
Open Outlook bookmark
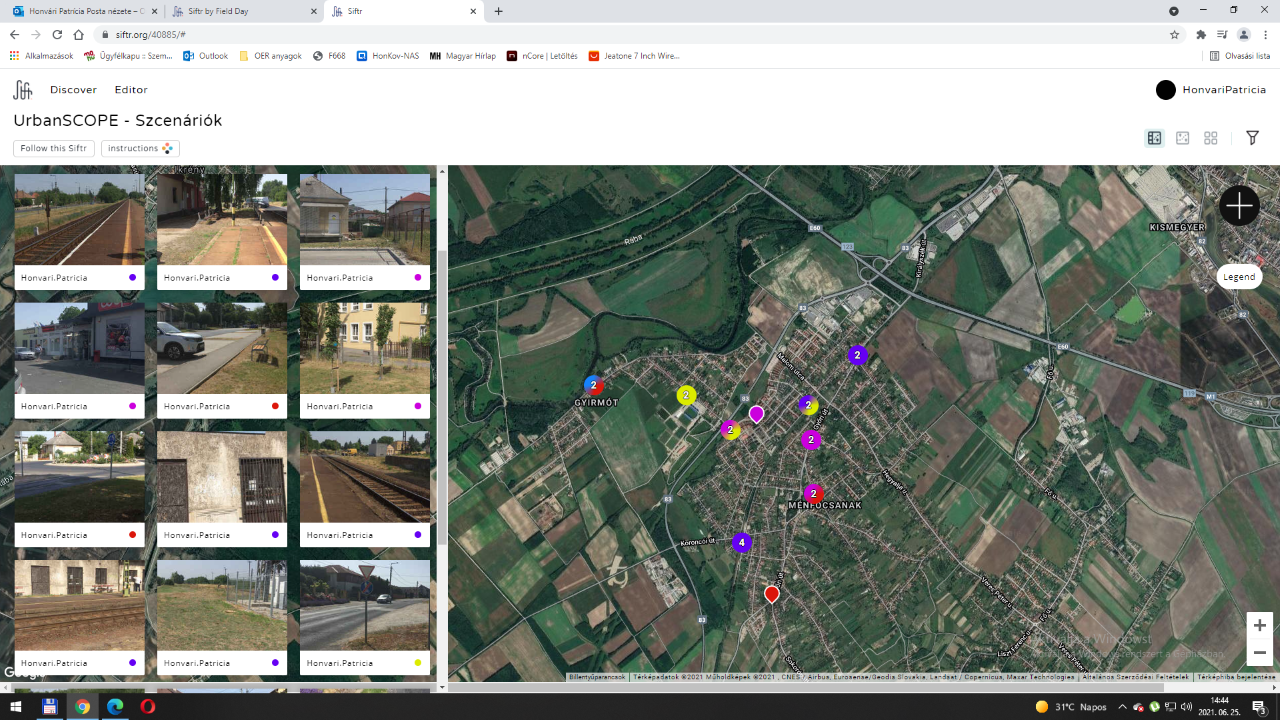coord(206,56)
